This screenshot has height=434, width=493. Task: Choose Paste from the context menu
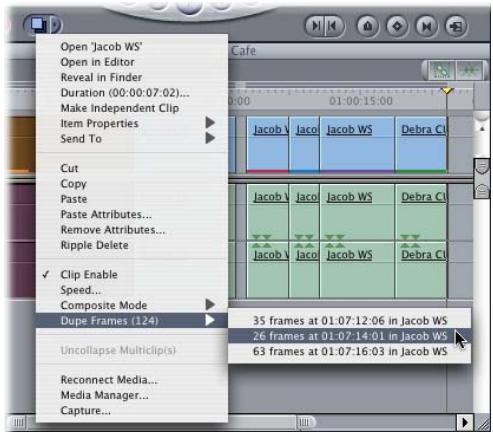(x=132, y=199)
